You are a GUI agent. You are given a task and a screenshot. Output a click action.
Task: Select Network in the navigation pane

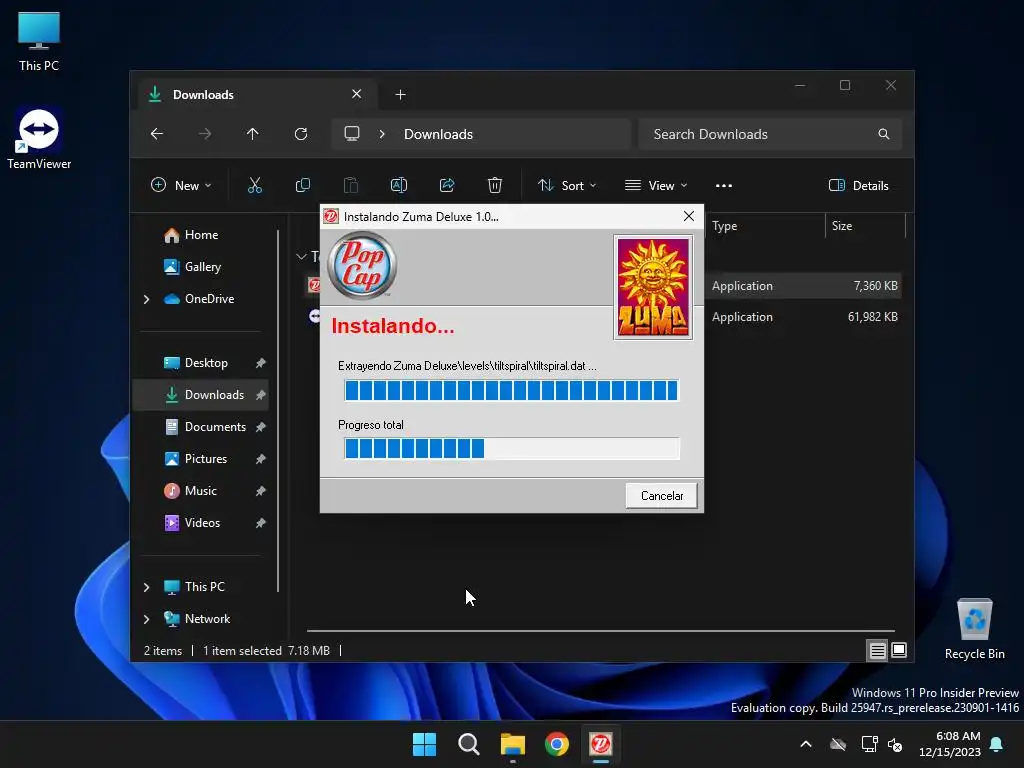click(x=207, y=618)
